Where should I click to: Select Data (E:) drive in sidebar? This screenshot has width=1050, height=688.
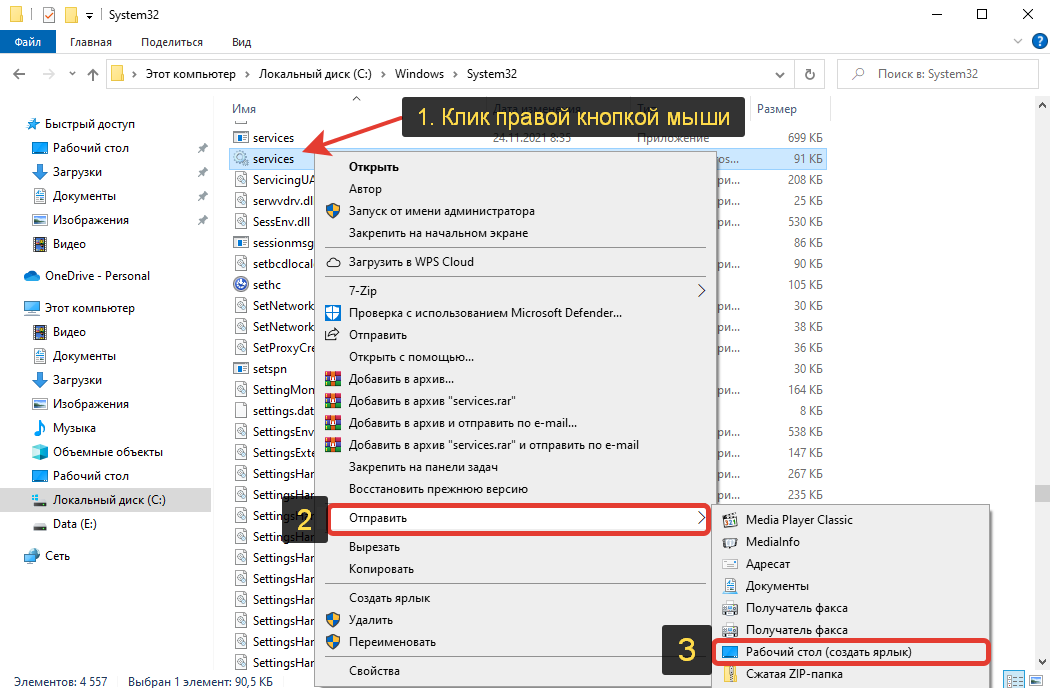click(75, 524)
